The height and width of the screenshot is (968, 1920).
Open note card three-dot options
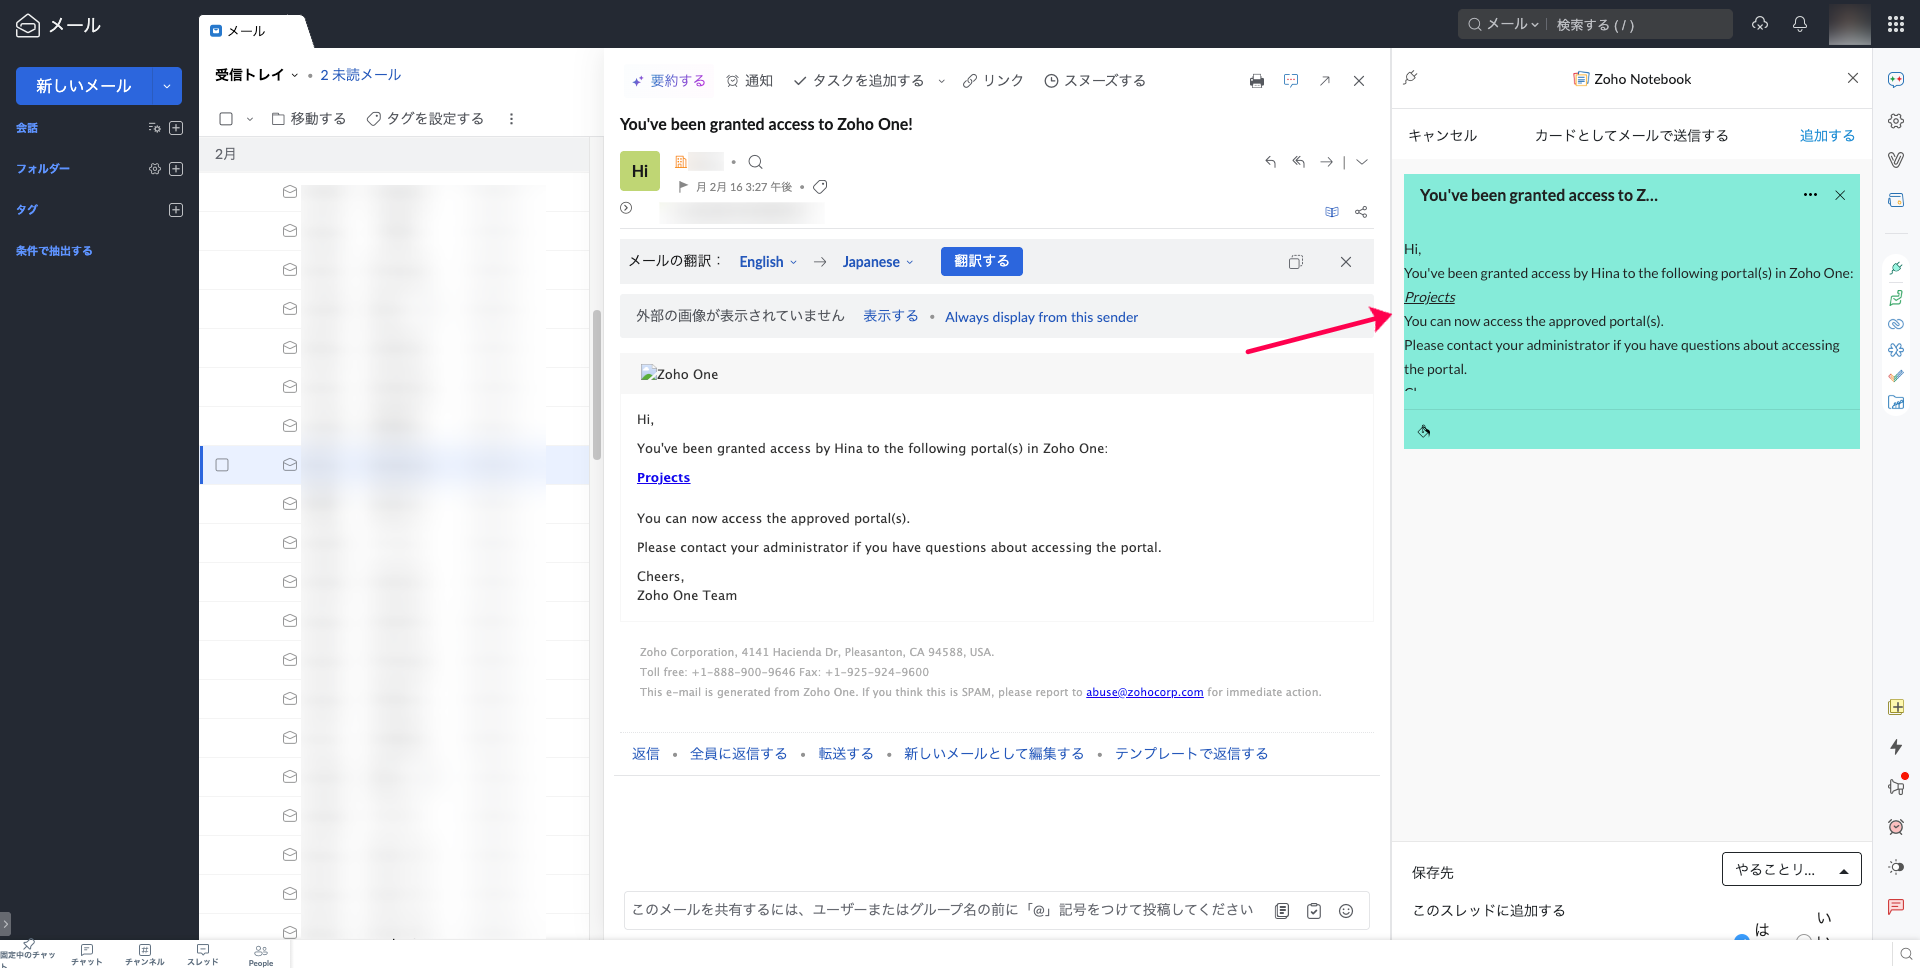pyautogui.click(x=1810, y=195)
